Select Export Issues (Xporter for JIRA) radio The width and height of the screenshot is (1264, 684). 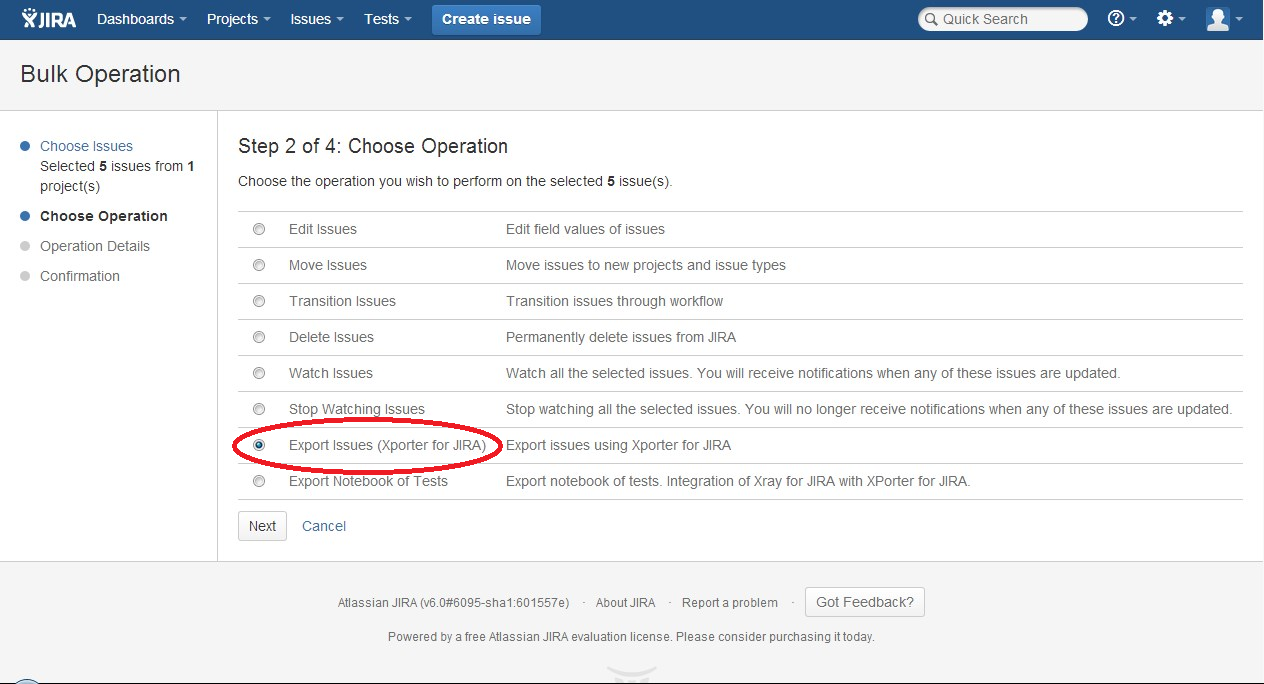coord(259,445)
